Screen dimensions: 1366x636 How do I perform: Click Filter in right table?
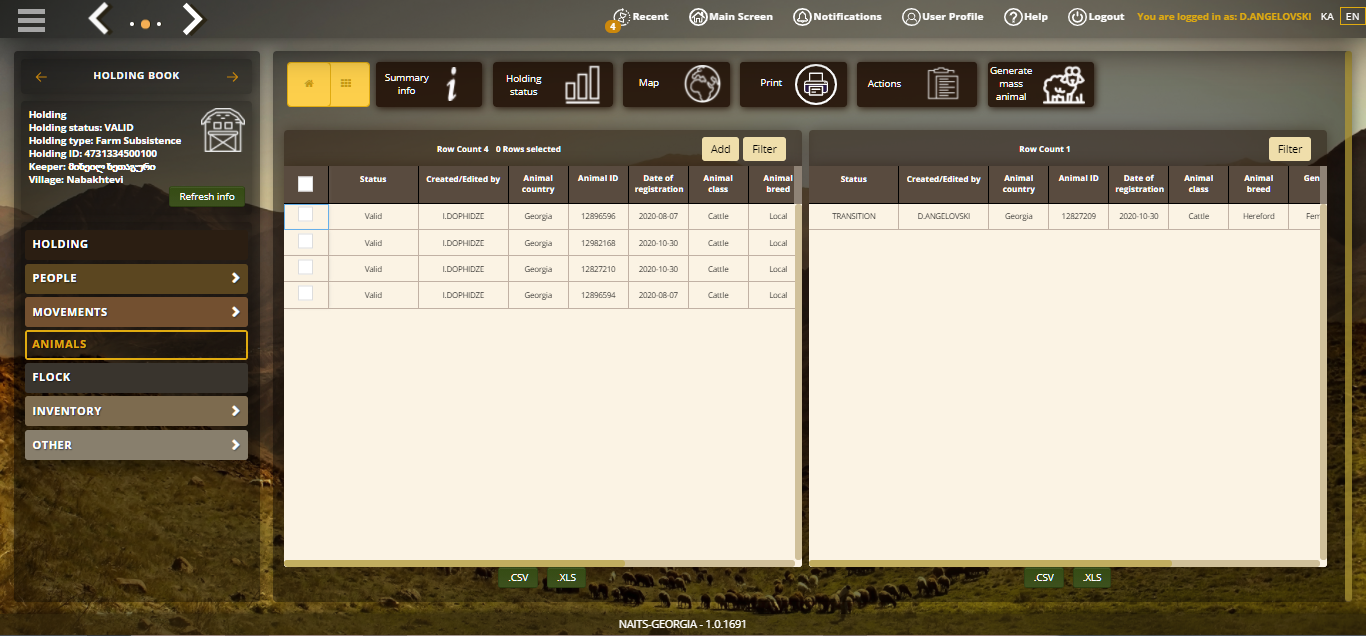tap(1290, 149)
